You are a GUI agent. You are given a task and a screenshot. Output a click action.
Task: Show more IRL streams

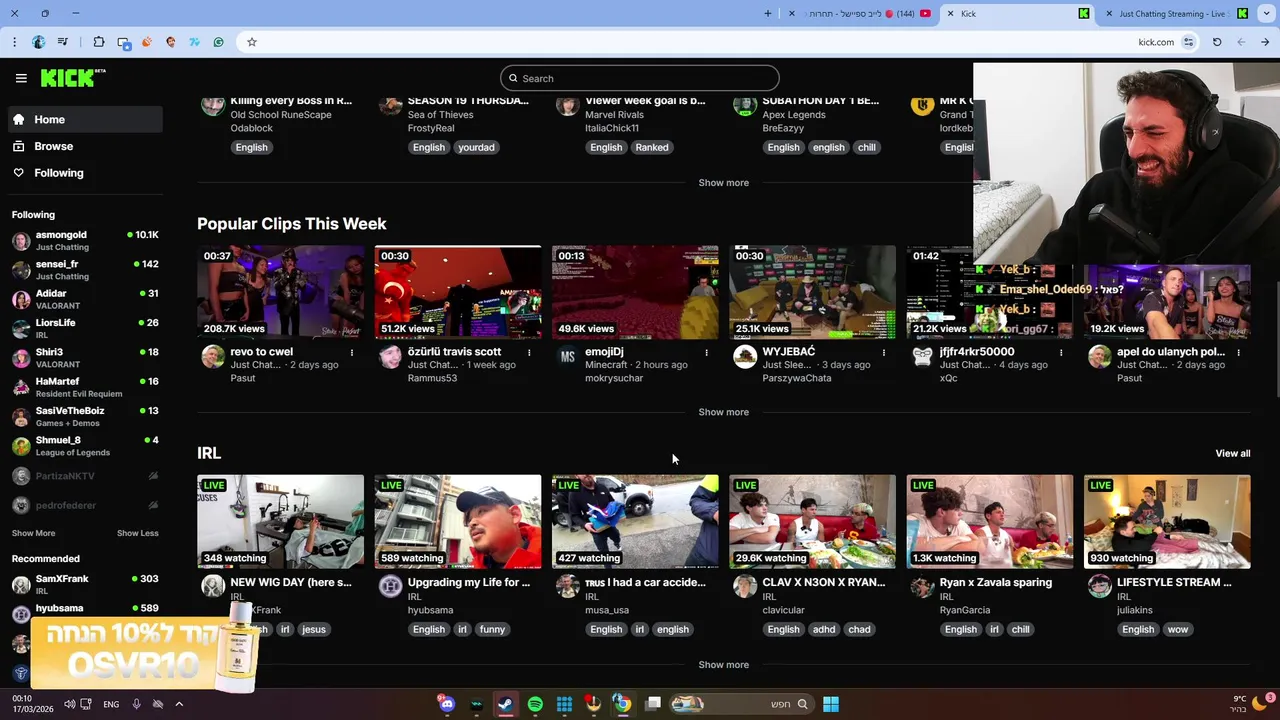click(723, 665)
